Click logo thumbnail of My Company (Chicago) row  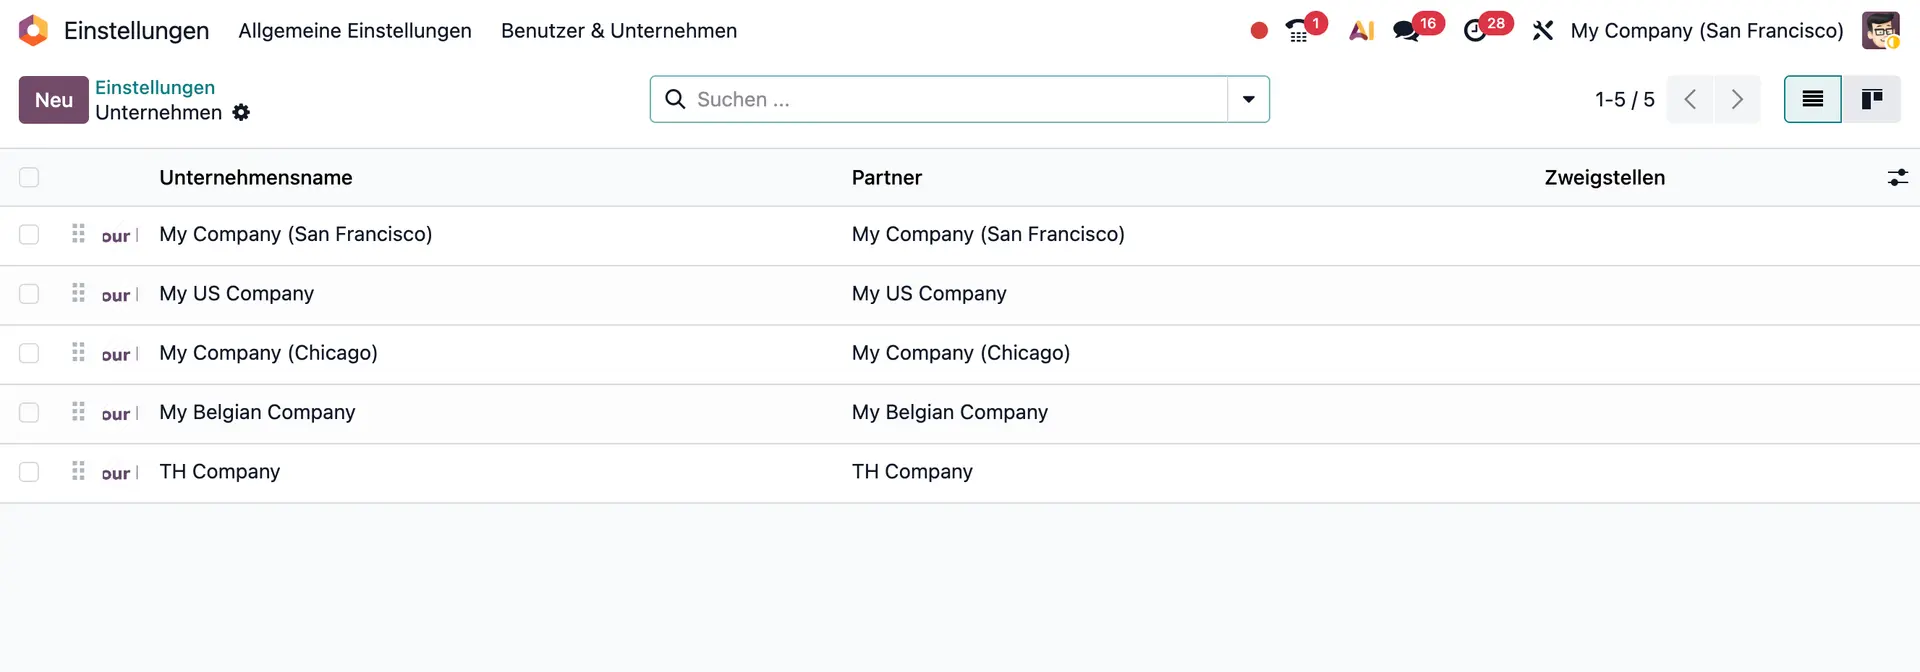click(x=120, y=355)
